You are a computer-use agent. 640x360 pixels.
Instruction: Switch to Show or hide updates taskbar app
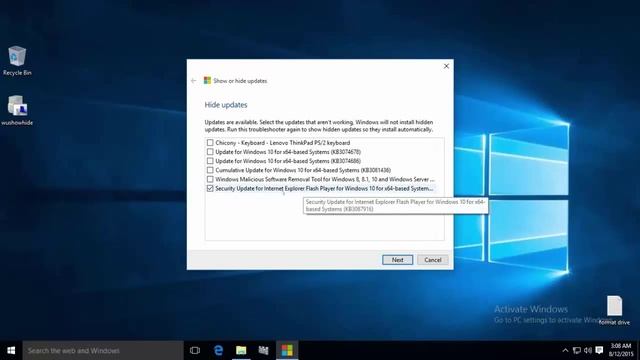coord(287,350)
